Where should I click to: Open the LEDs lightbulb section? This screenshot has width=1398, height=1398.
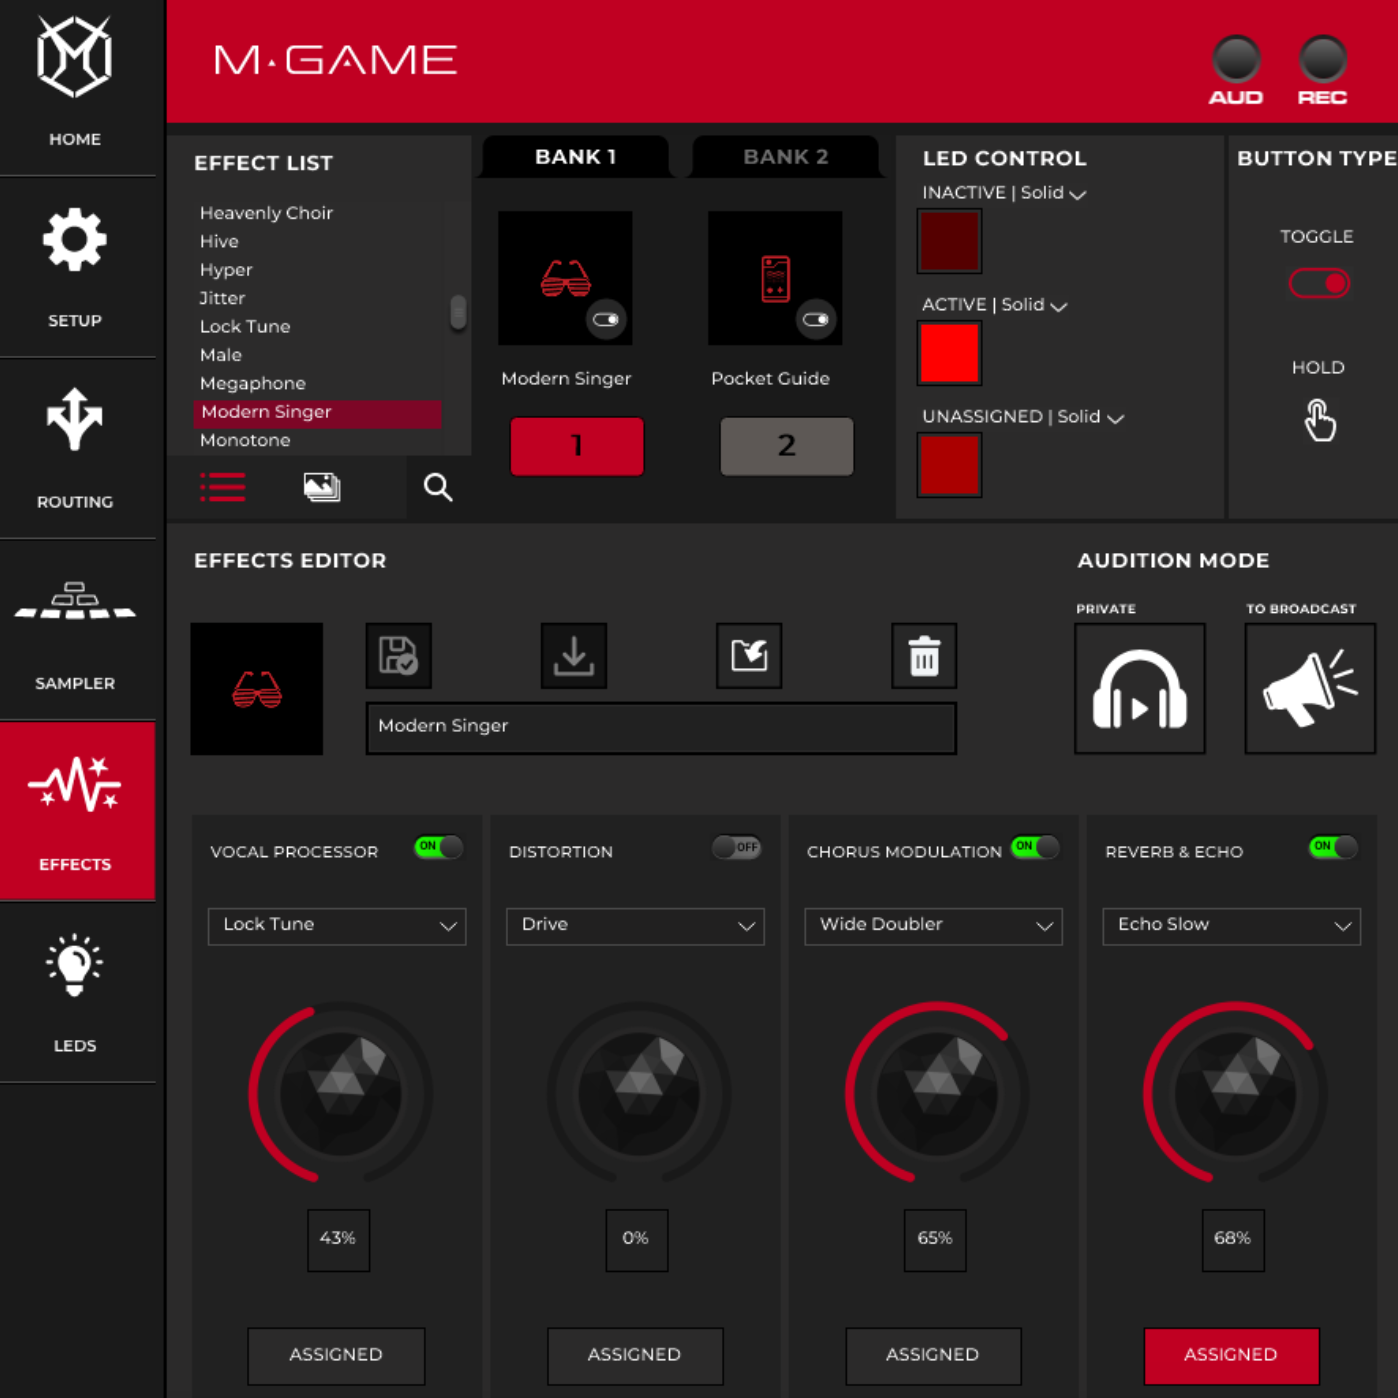pyautogui.click(x=75, y=992)
